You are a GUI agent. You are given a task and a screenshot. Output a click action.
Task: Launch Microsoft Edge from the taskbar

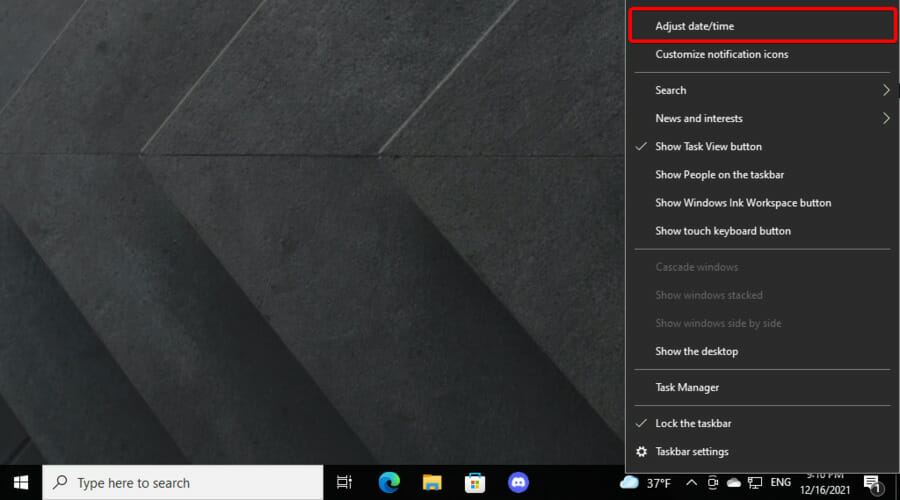click(389, 483)
